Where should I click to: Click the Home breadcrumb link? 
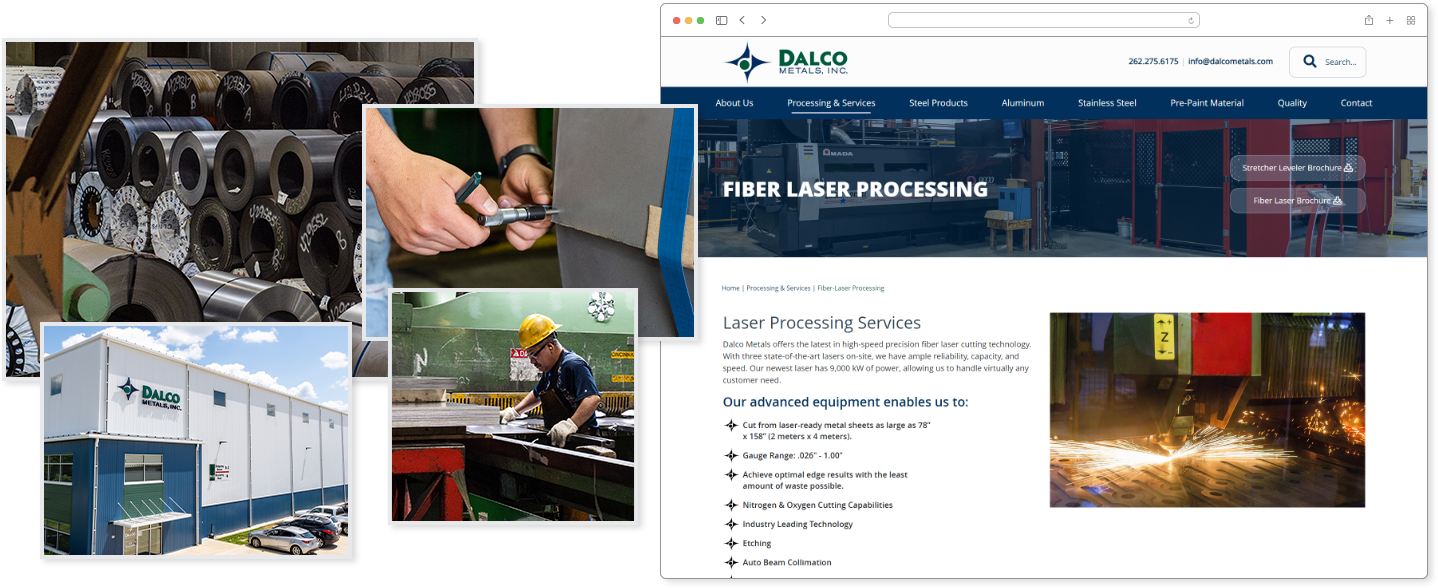coord(730,288)
